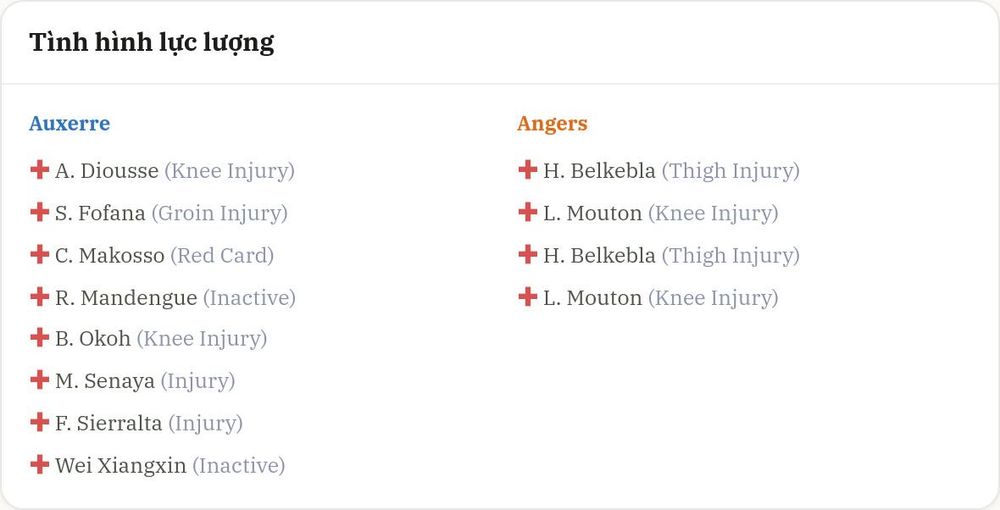Viewport: 1000px width, 510px height.
Task: Select the injury icon next to B. Okoh
Action: tap(40, 337)
